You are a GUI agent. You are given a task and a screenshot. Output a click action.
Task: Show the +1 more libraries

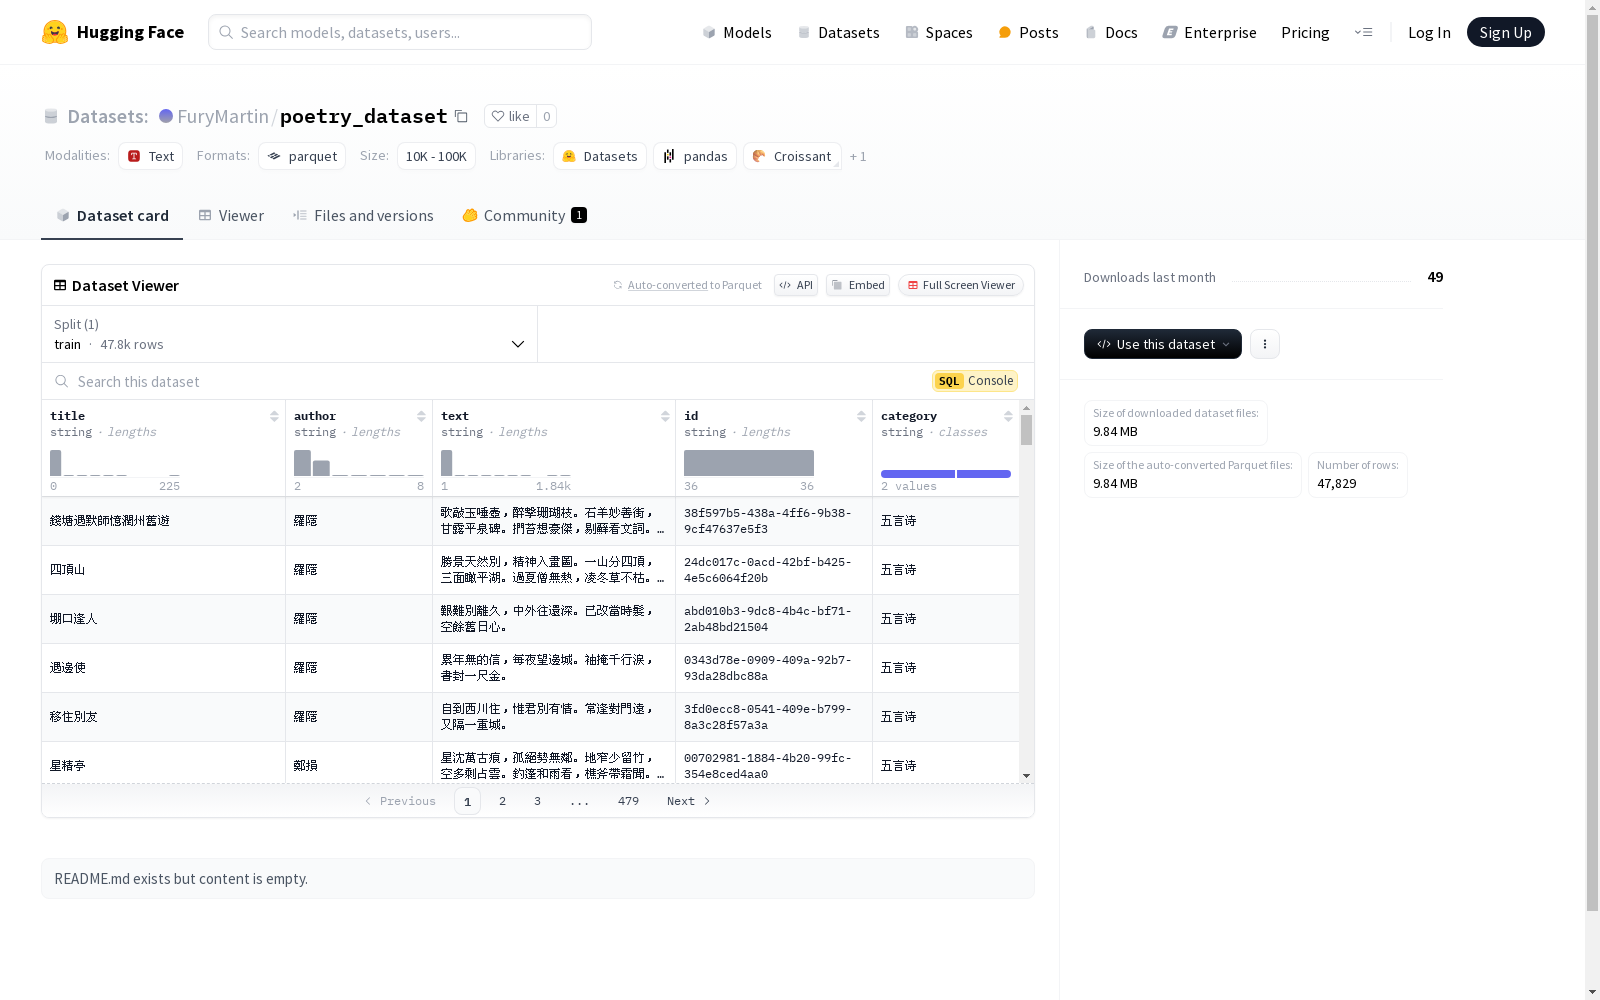tap(858, 156)
